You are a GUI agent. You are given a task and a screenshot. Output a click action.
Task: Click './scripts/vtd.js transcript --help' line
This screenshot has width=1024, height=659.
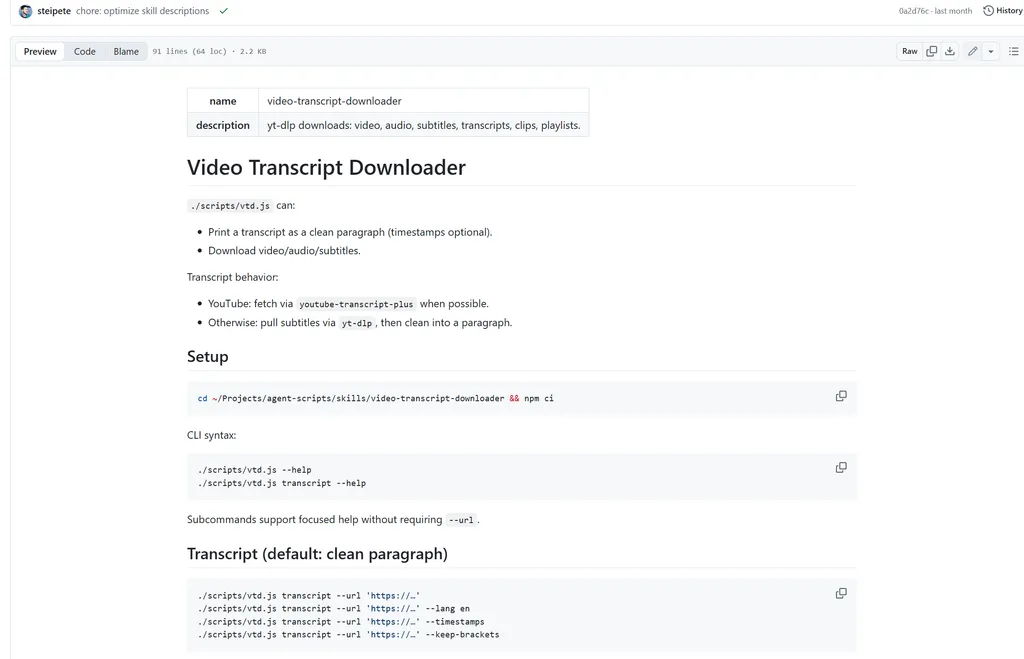(x=281, y=483)
